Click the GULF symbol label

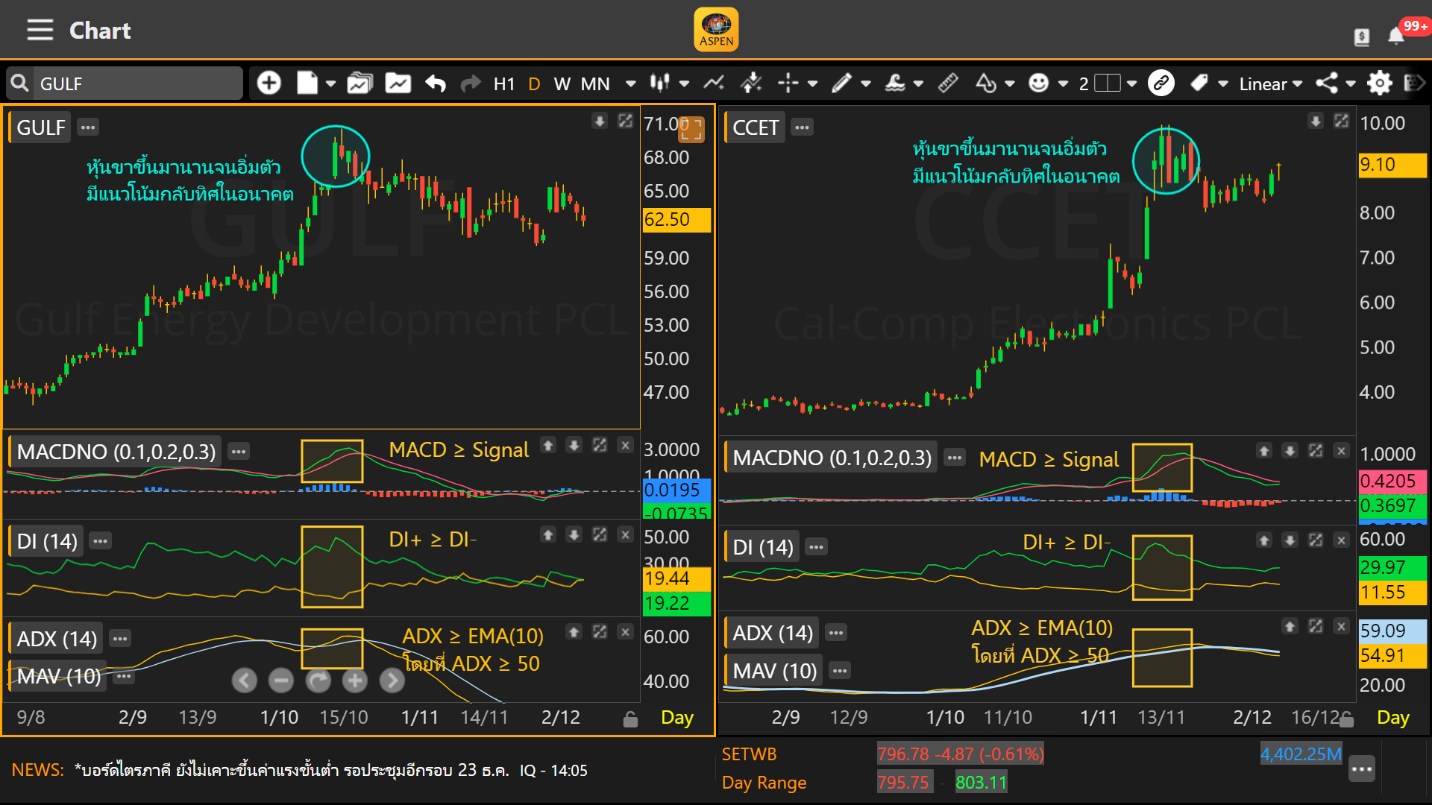tap(41, 127)
